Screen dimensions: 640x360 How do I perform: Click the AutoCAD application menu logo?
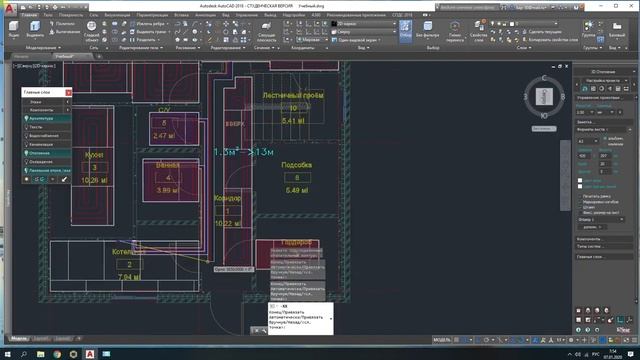point(10,8)
